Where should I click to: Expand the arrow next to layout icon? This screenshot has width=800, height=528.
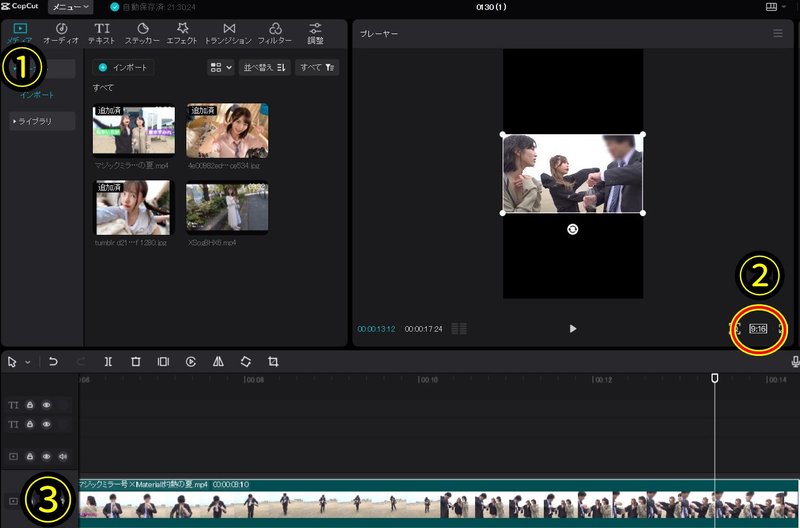pyautogui.click(x=784, y=7)
